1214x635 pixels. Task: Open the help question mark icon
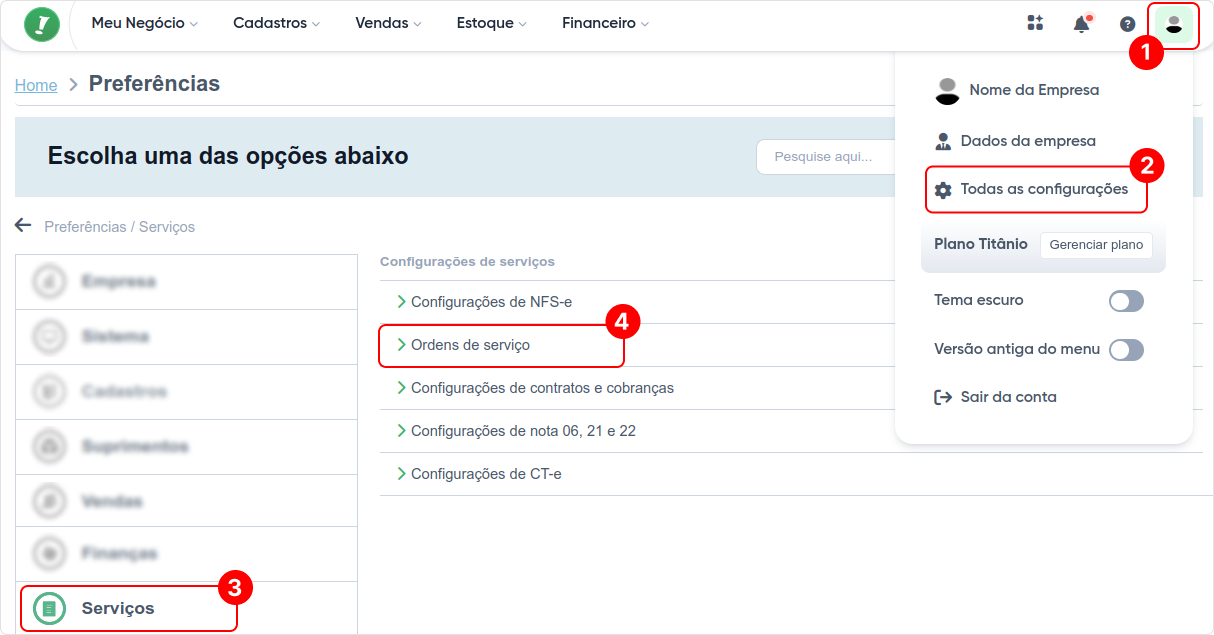click(1127, 24)
